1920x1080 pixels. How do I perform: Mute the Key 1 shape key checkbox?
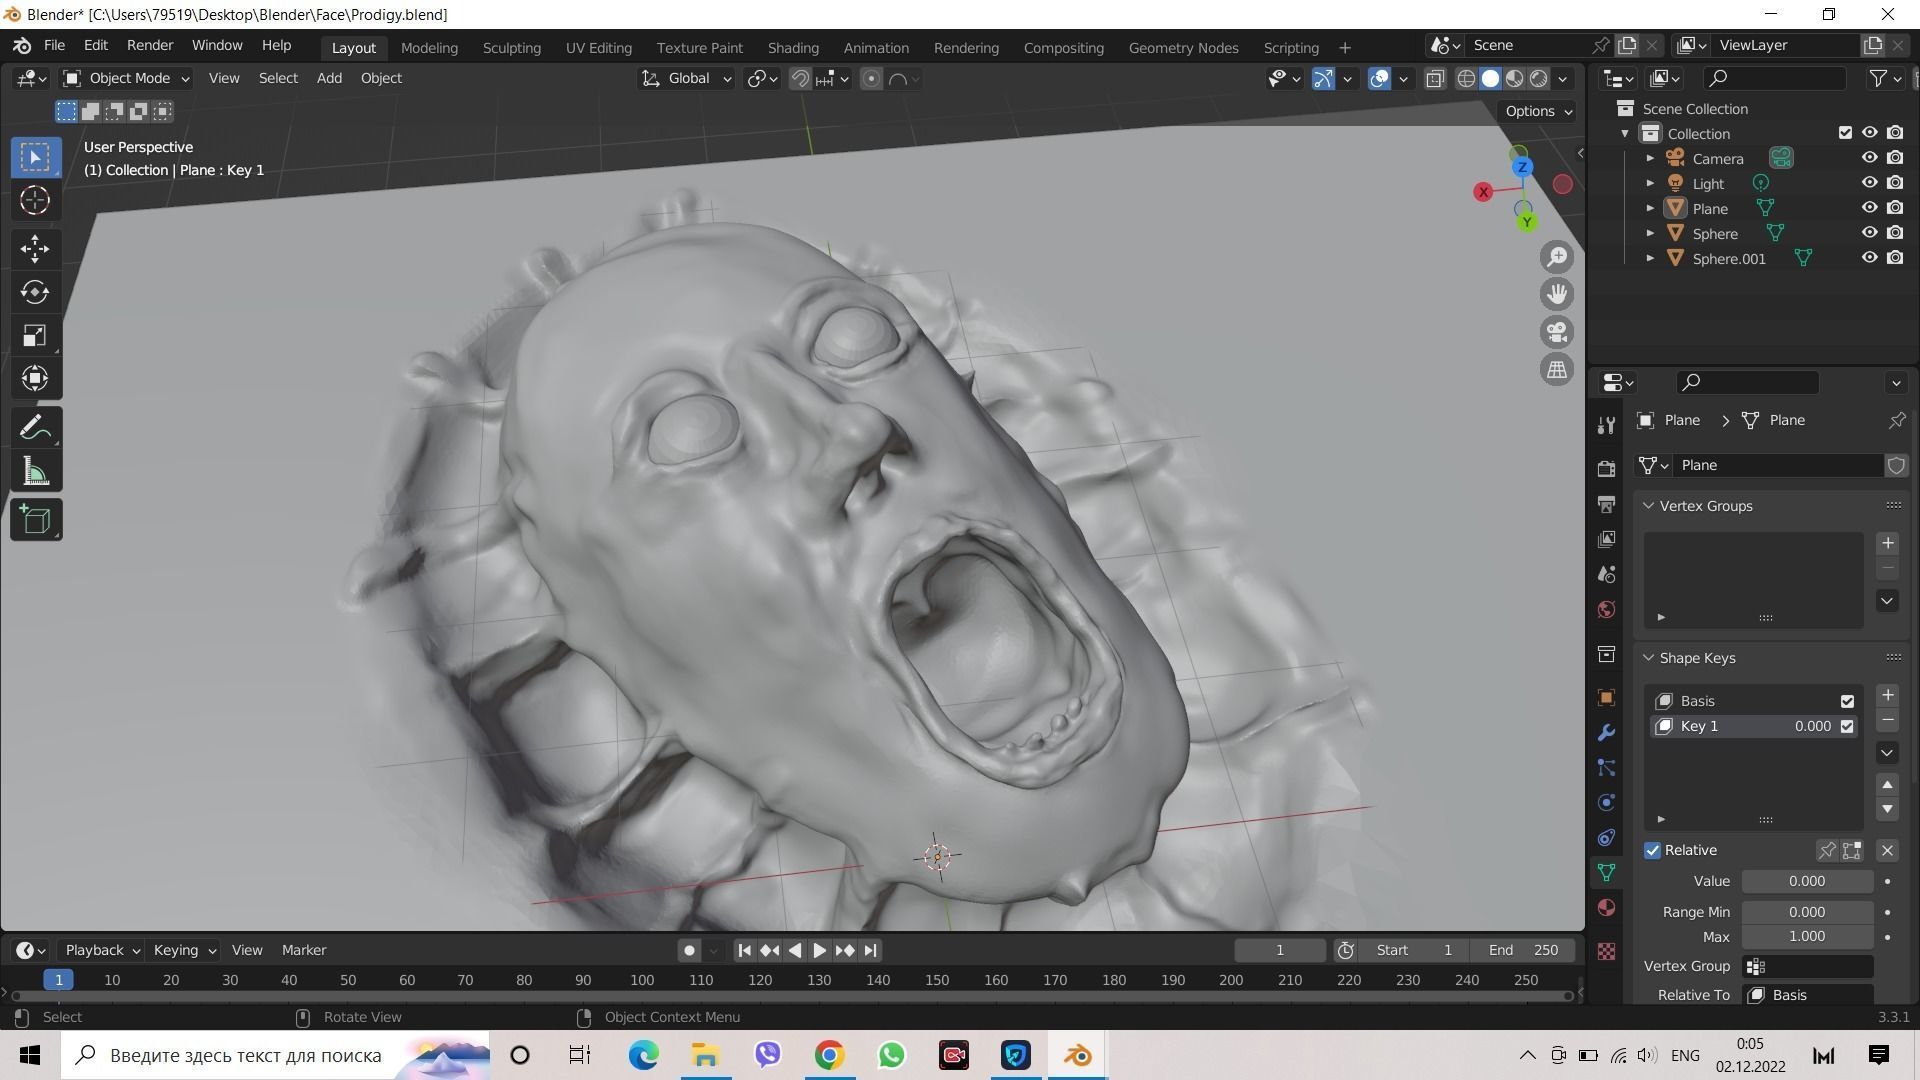point(1846,726)
